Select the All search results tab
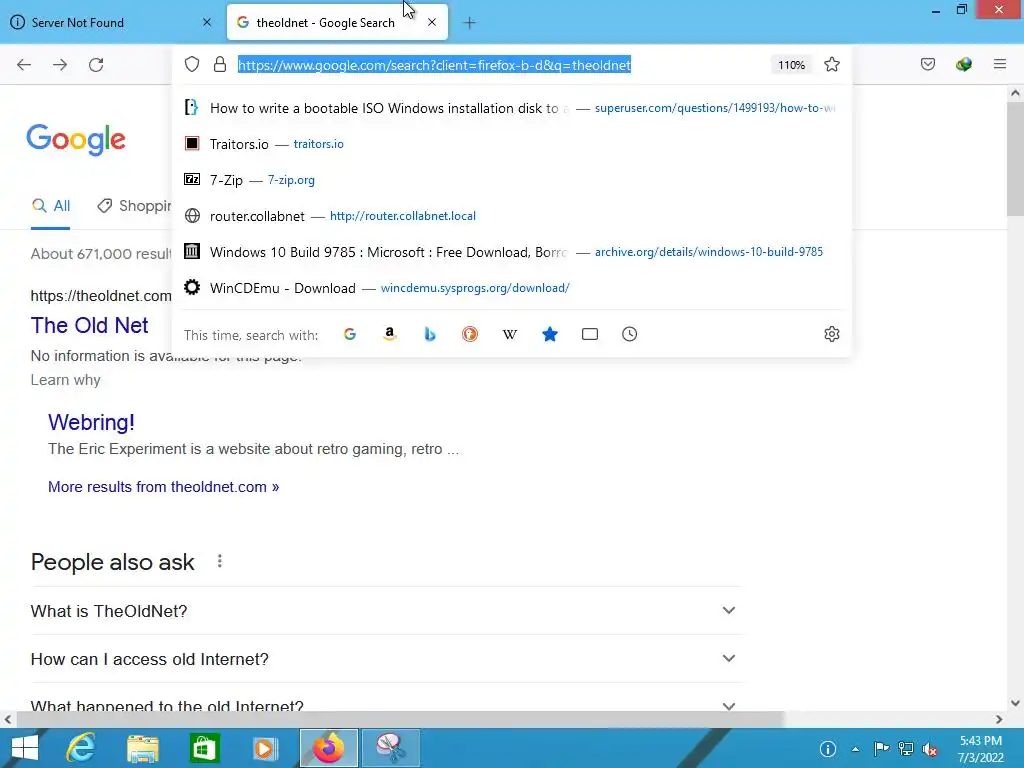1024x768 pixels. coord(50,206)
